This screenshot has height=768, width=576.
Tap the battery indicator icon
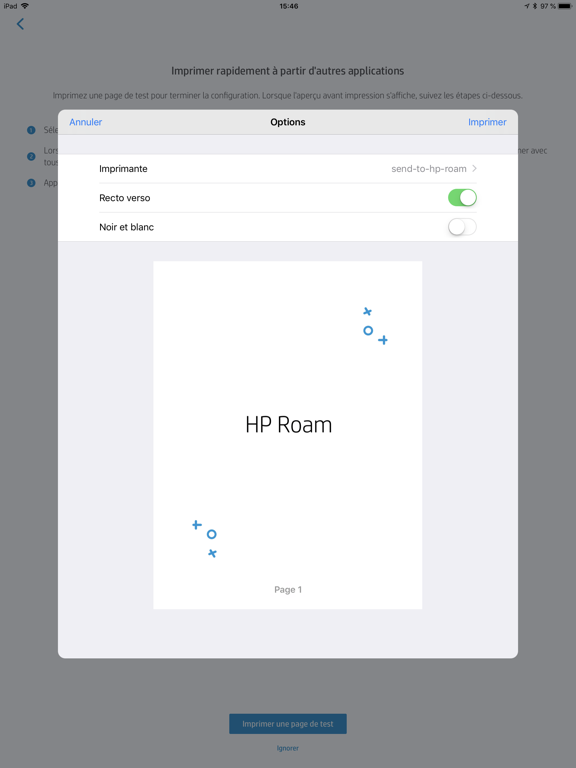coord(565,6)
